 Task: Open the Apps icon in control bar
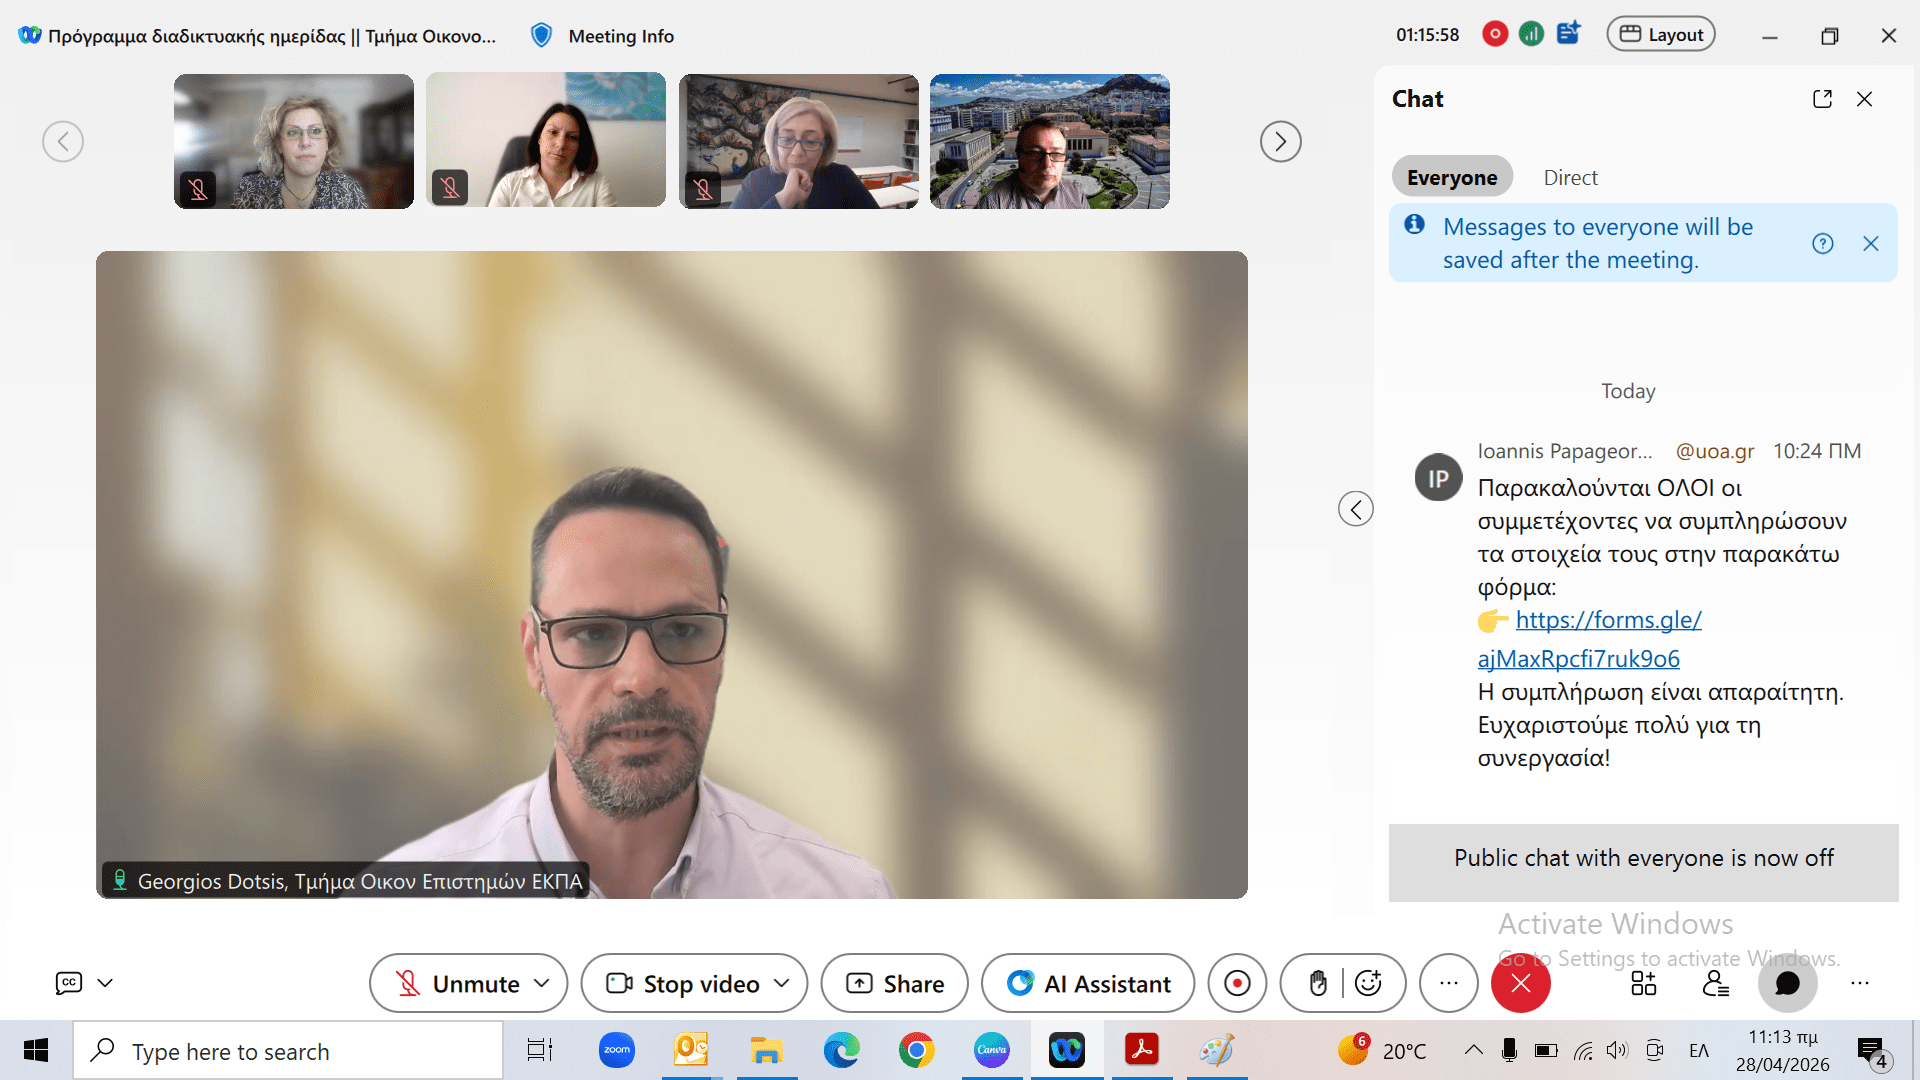pyautogui.click(x=1644, y=983)
